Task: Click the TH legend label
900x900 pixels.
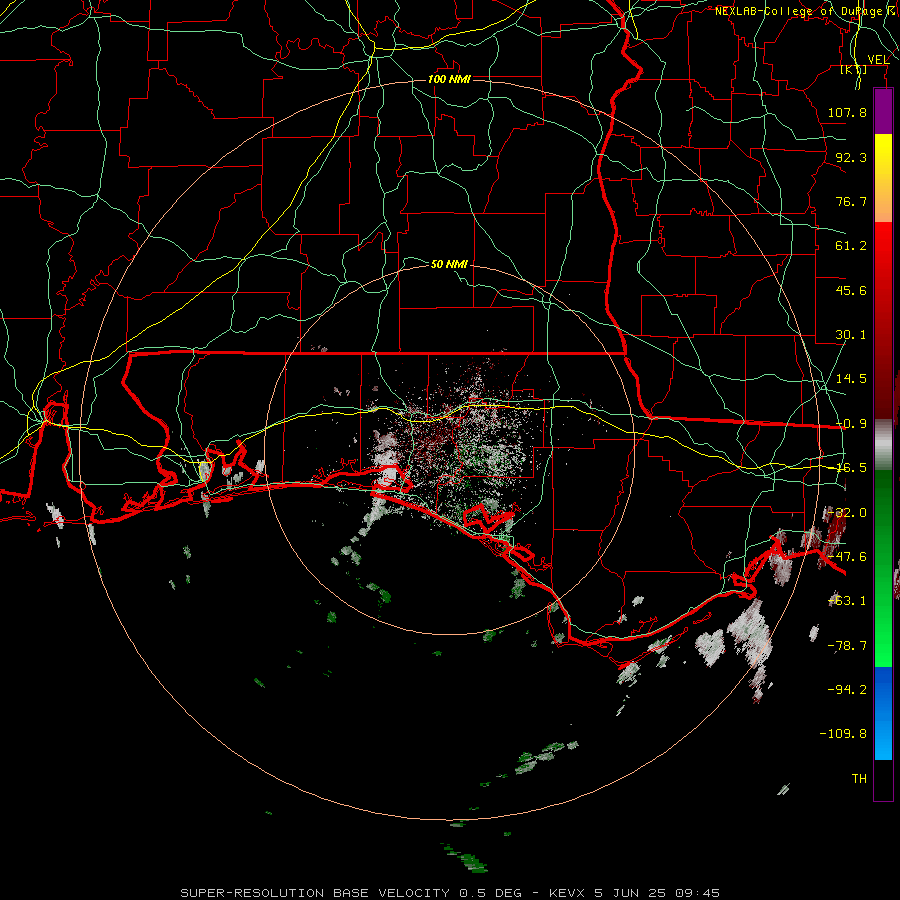Action: tap(859, 779)
